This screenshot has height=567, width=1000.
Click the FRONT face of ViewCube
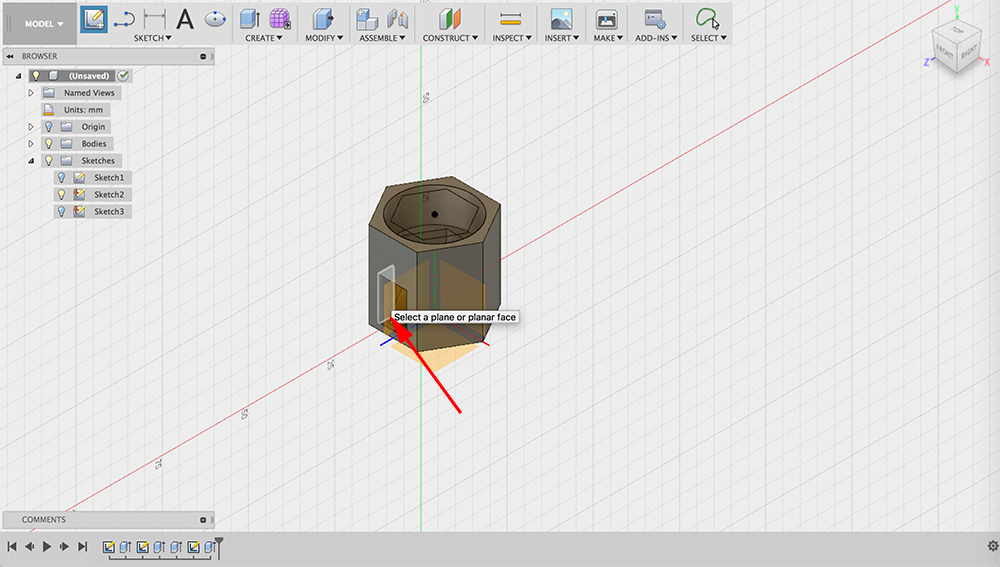click(945, 53)
